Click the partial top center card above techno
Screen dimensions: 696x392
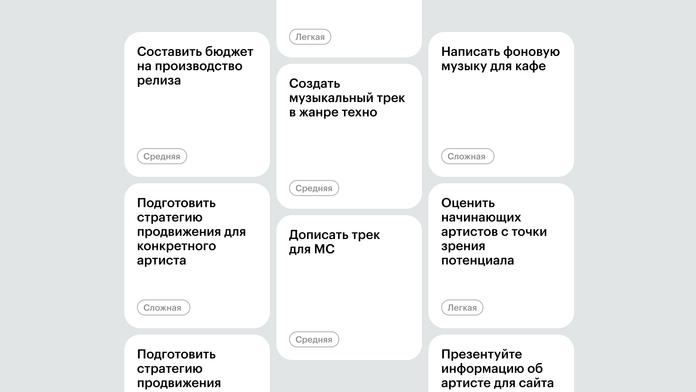point(349,28)
